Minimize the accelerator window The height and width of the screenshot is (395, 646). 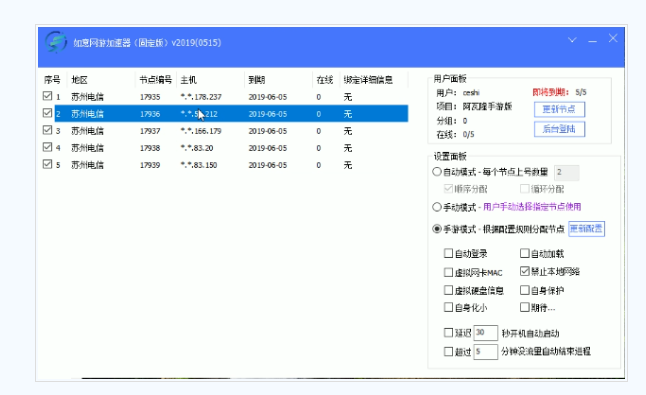click(x=592, y=41)
